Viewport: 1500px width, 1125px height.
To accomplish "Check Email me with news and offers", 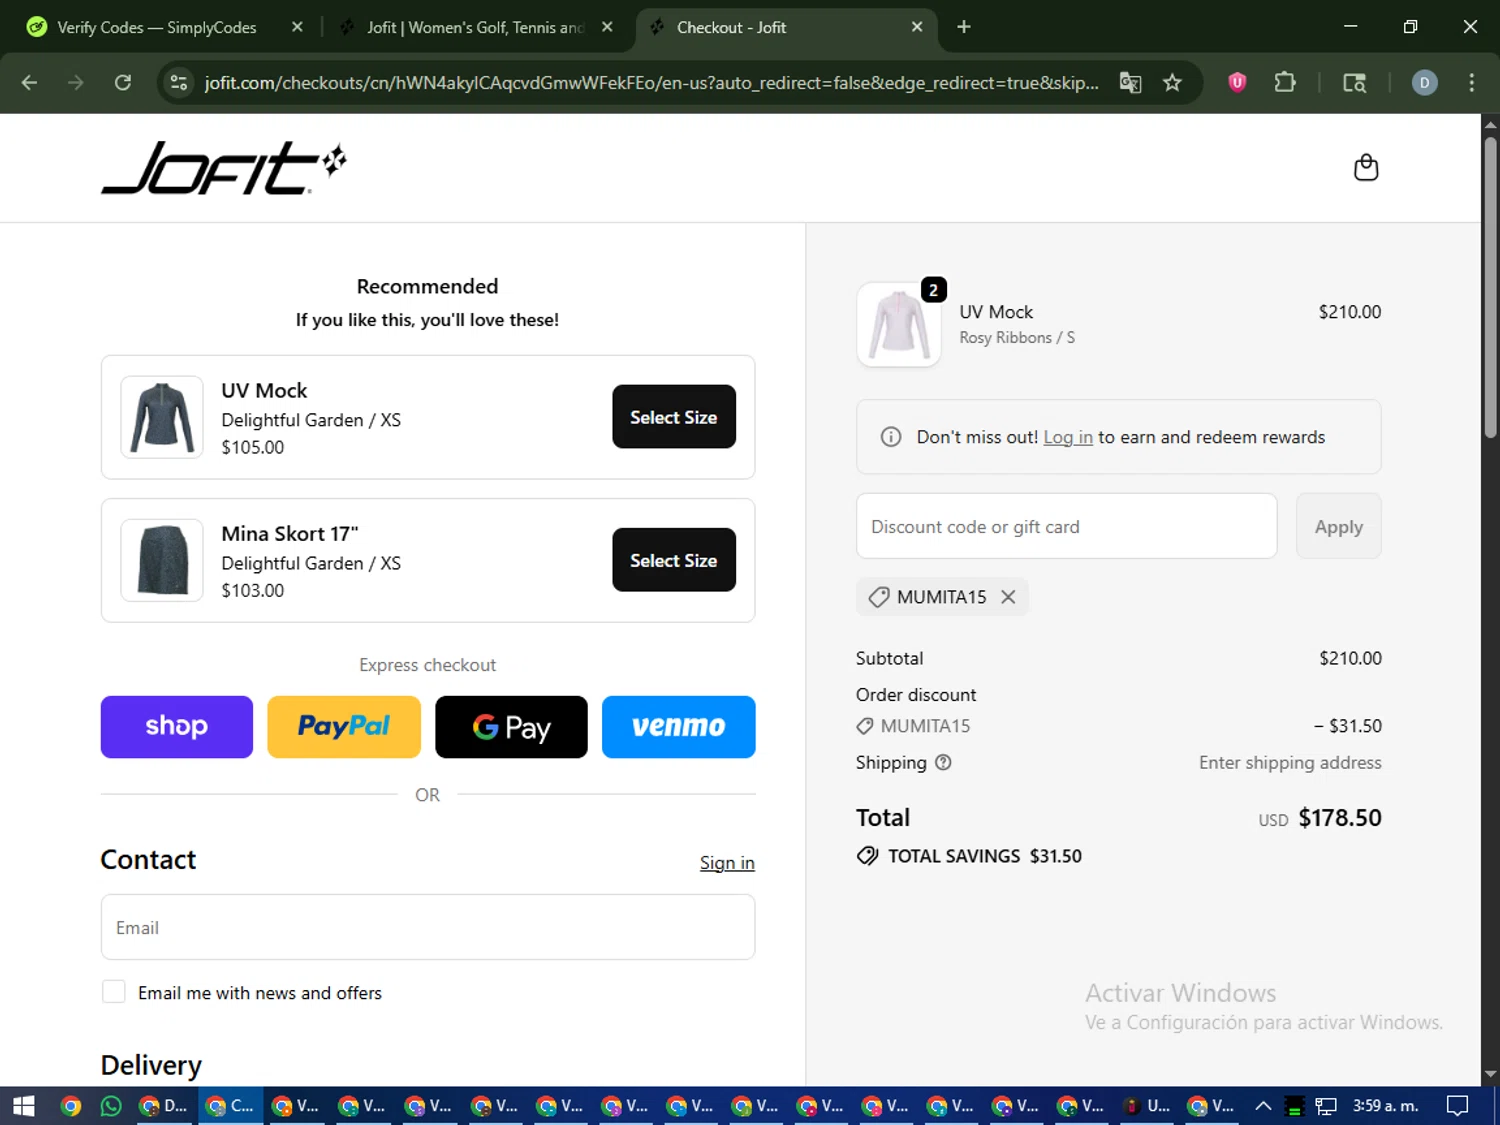I will tap(114, 992).
